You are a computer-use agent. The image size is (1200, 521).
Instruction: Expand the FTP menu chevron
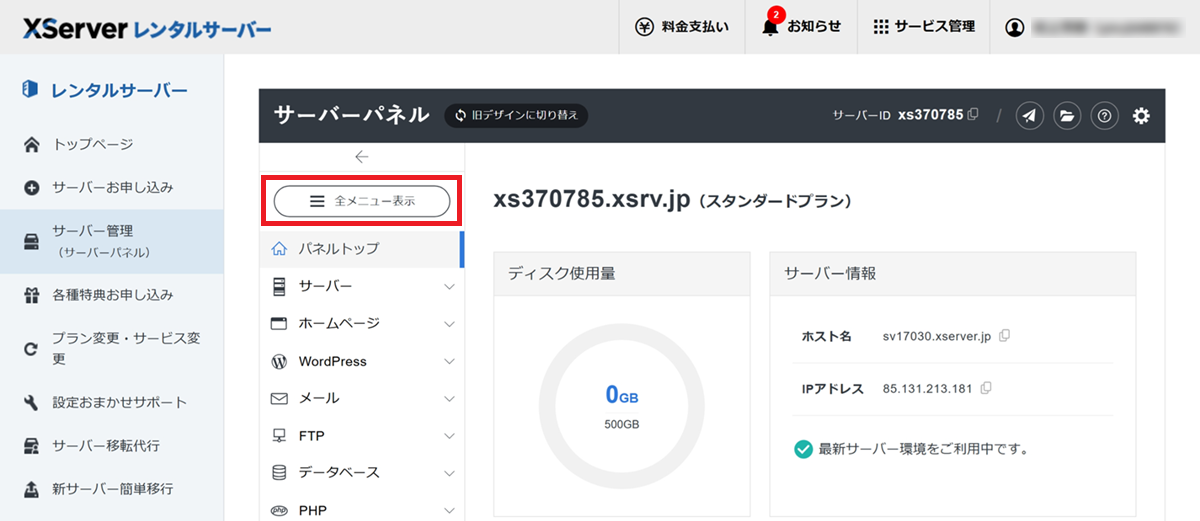pyautogui.click(x=449, y=436)
